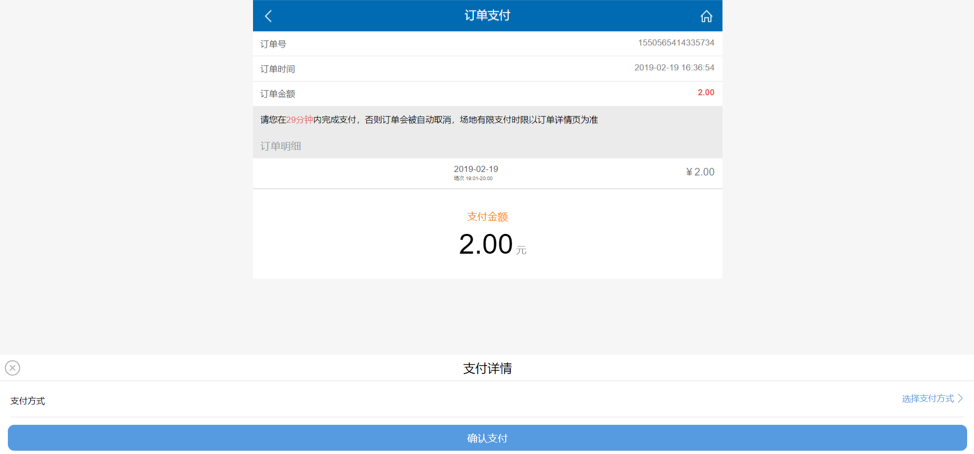Viewport: 974px width, 454px height.
Task: Select the 2019-02-19 order detail entry
Action: pyautogui.click(x=475, y=172)
